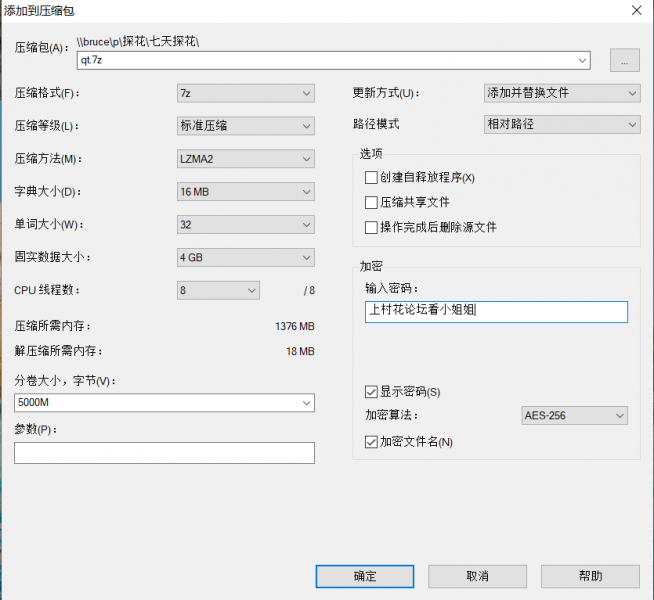This screenshot has height=600, width=654.
Task: Expand the path mode (路径模式) dropdown
Action: (x=561, y=125)
